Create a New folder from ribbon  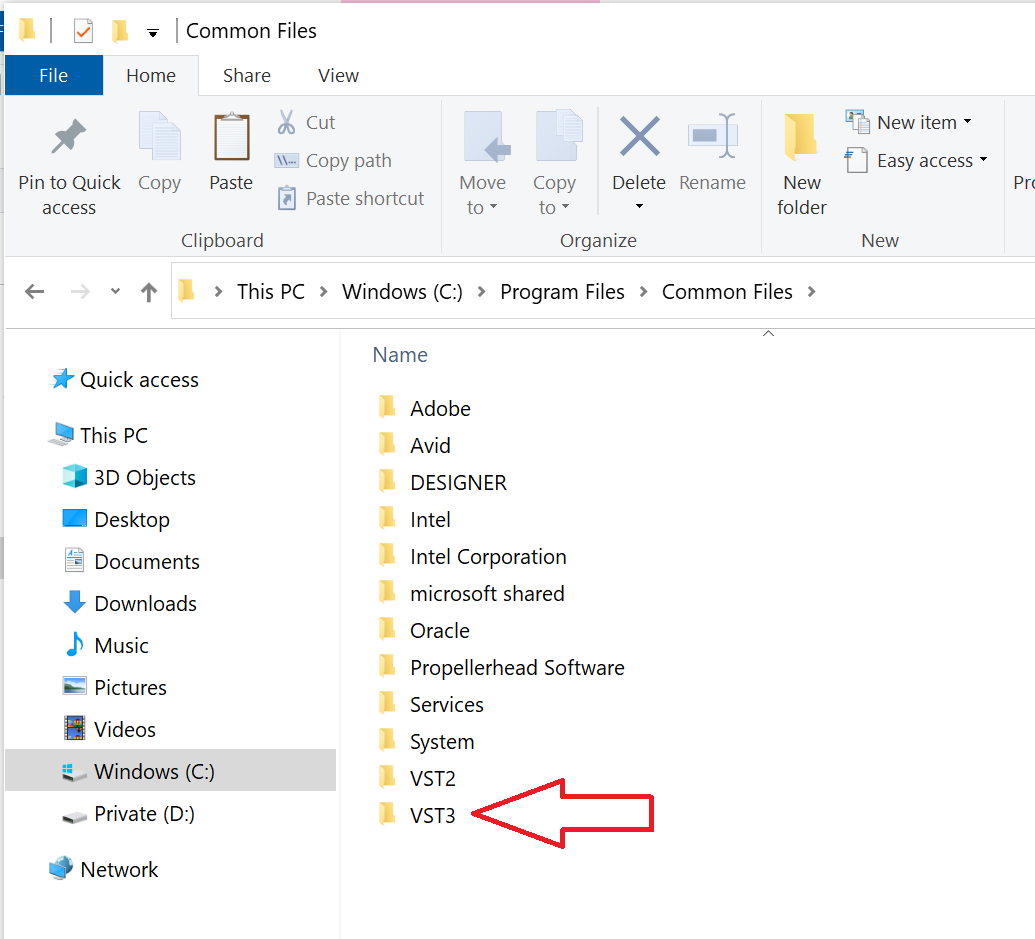(801, 160)
